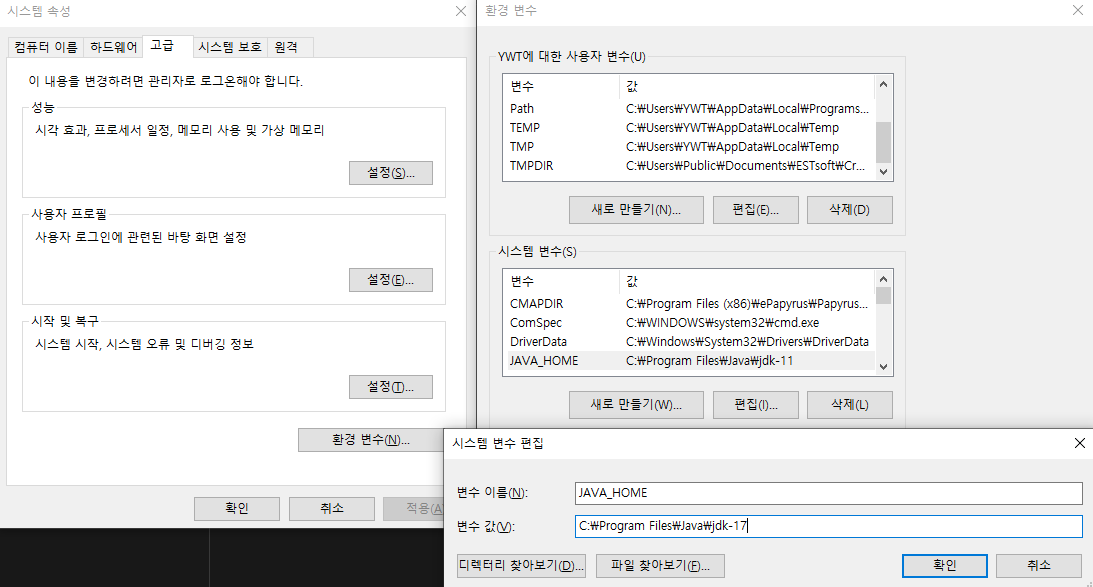
Task: Cancel the variable edit dialog
Action: 1039,566
